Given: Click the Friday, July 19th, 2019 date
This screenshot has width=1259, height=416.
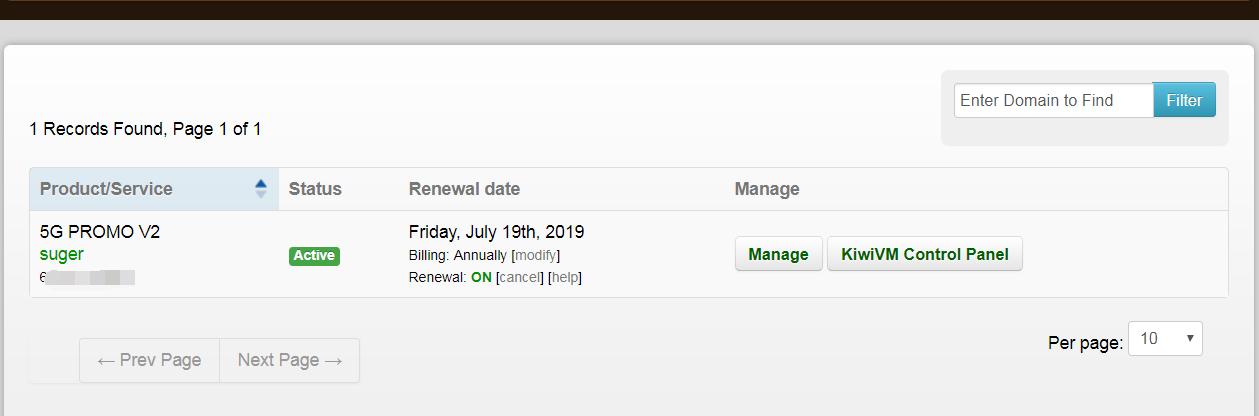Looking at the screenshot, I should (x=496, y=232).
